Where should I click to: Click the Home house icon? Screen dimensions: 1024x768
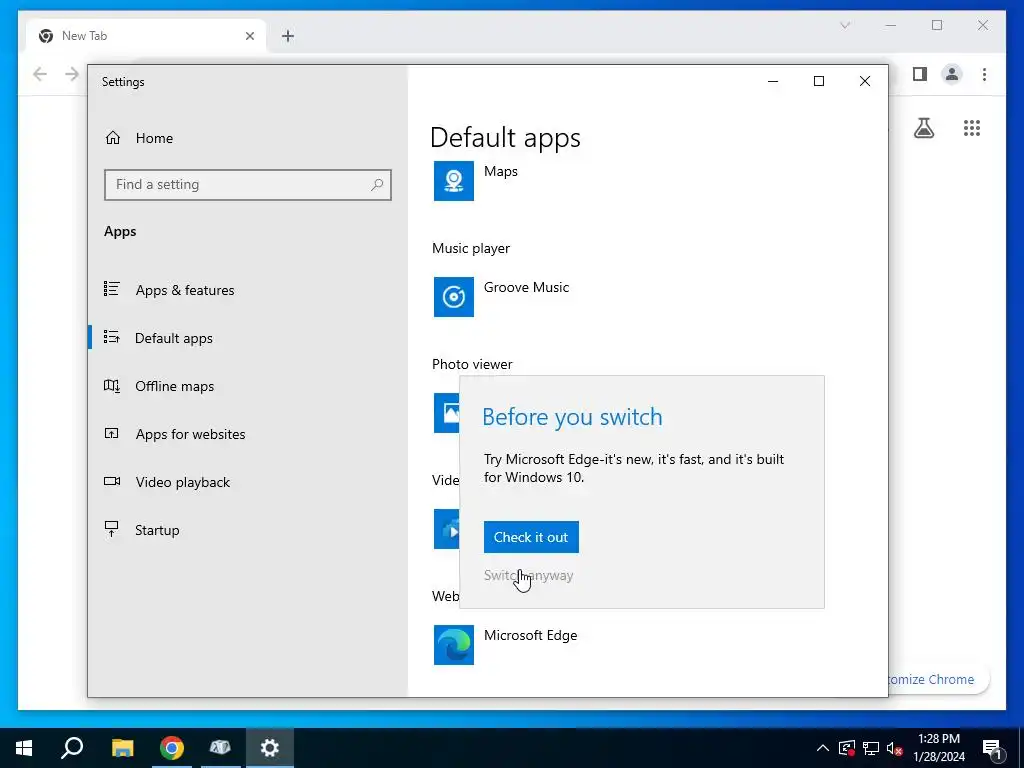pyautogui.click(x=113, y=137)
